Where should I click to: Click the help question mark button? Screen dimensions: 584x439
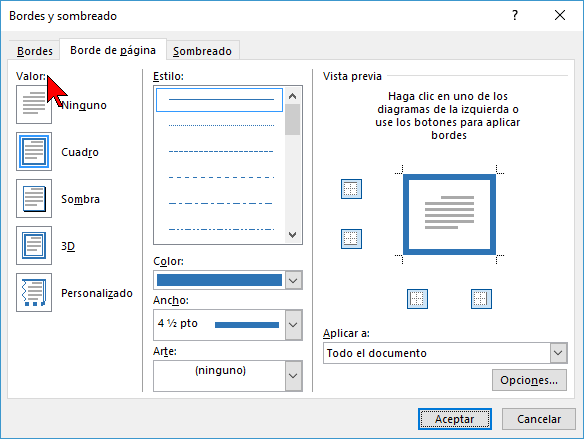(515, 15)
